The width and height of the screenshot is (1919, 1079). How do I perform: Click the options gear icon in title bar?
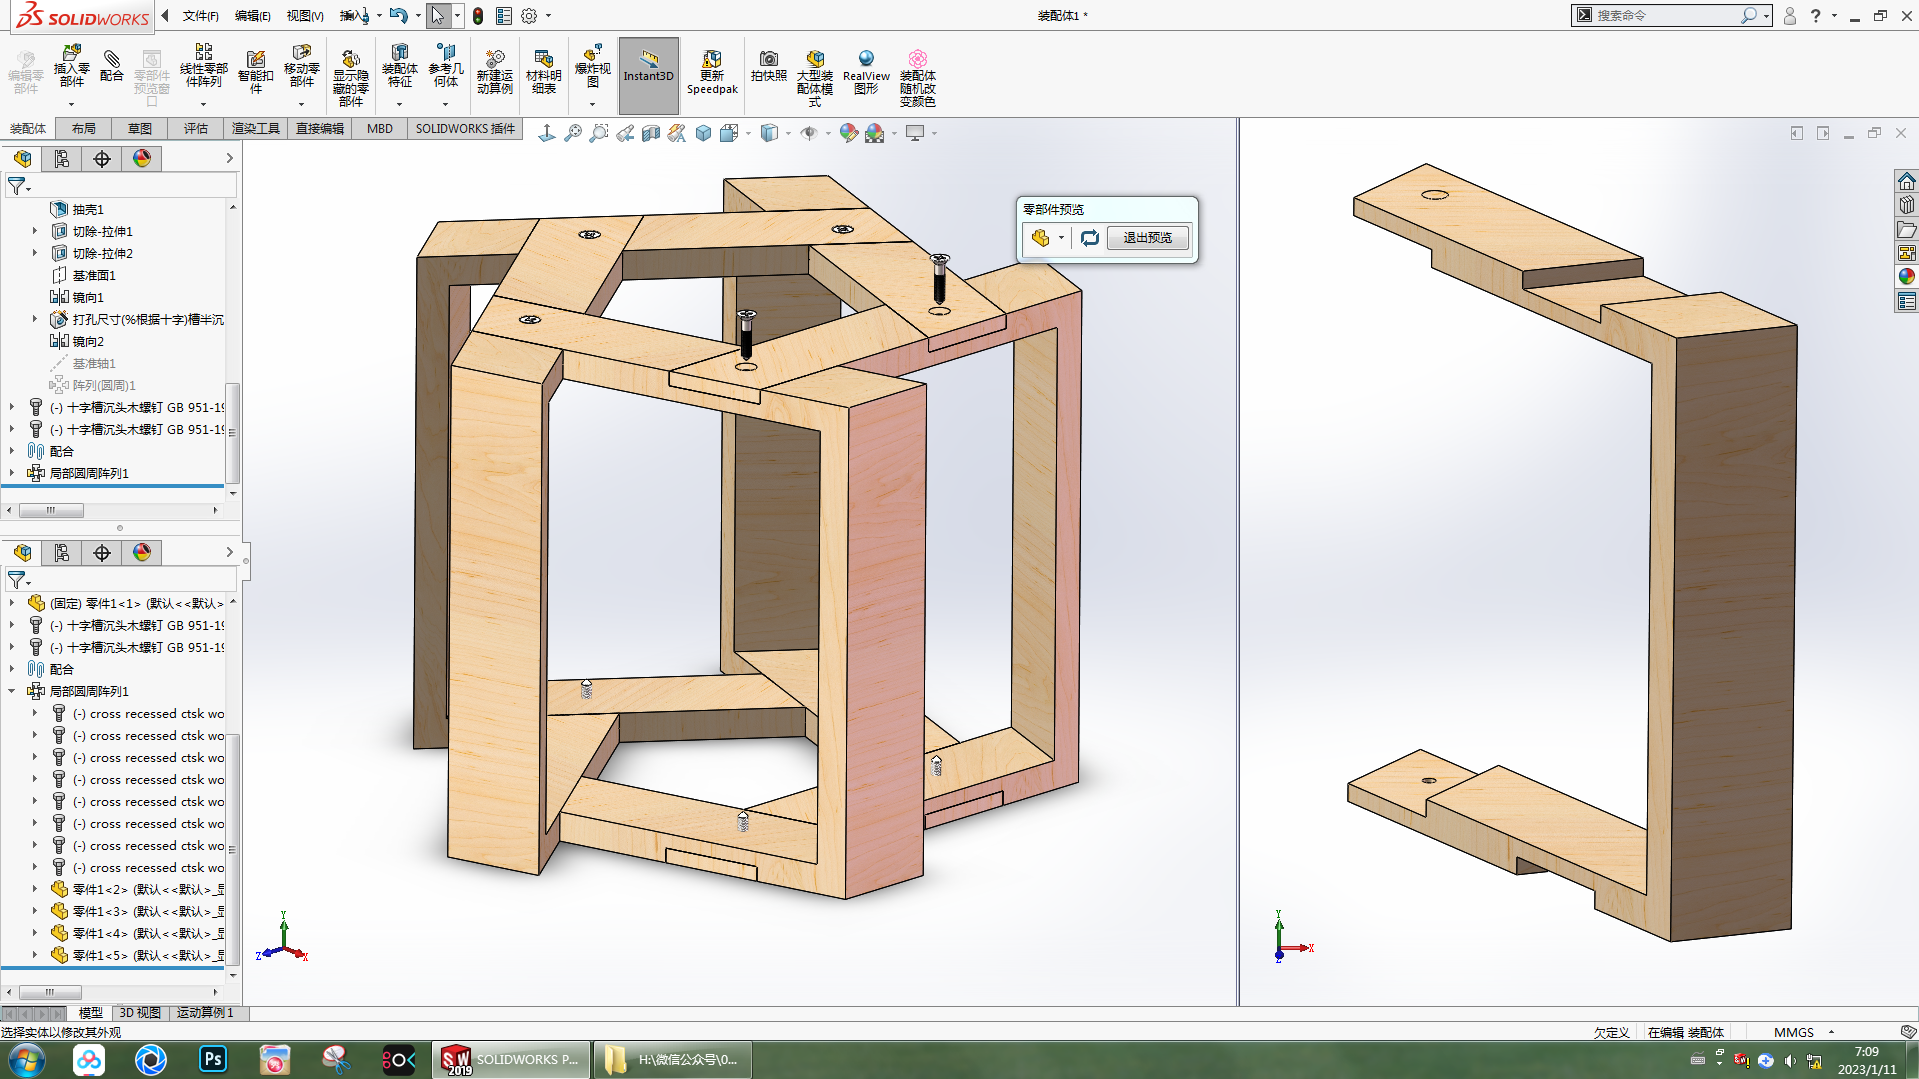tap(529, 16)
